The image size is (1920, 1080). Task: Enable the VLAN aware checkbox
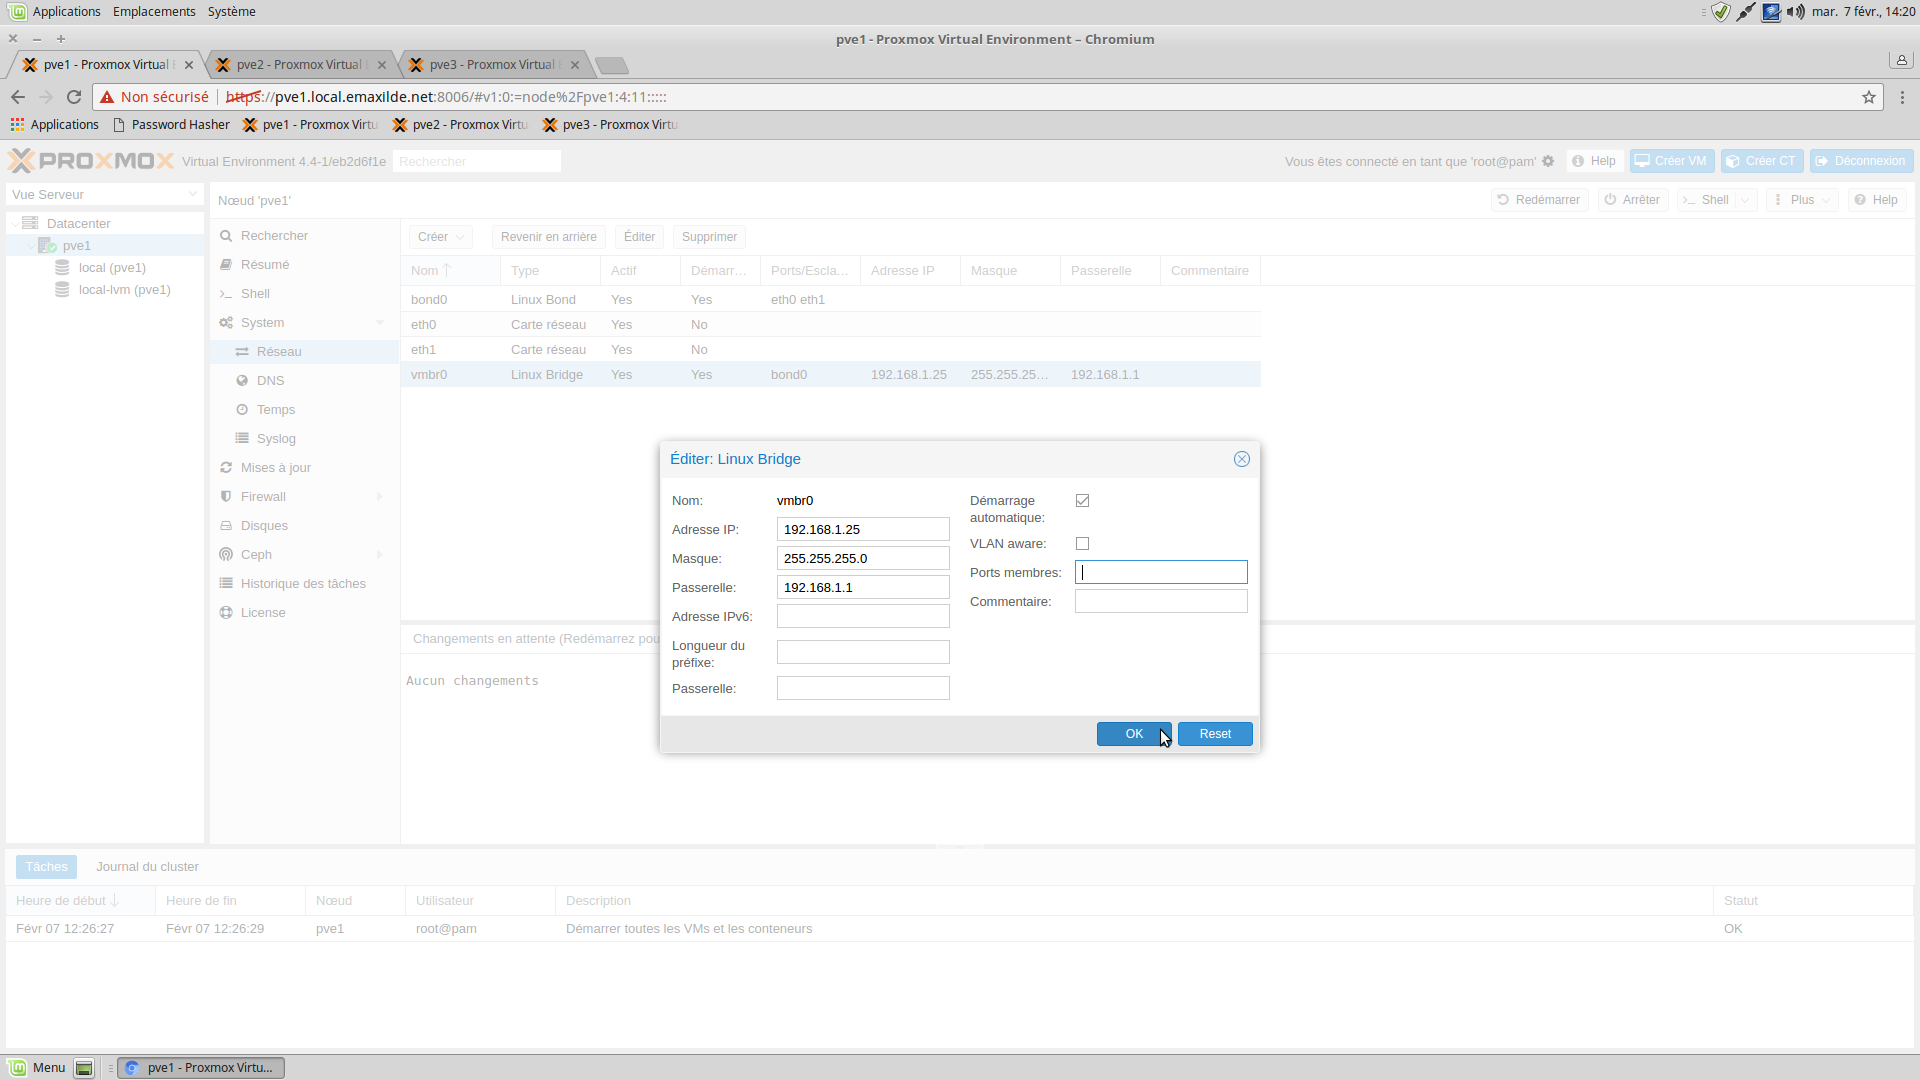pos(1082,544)
